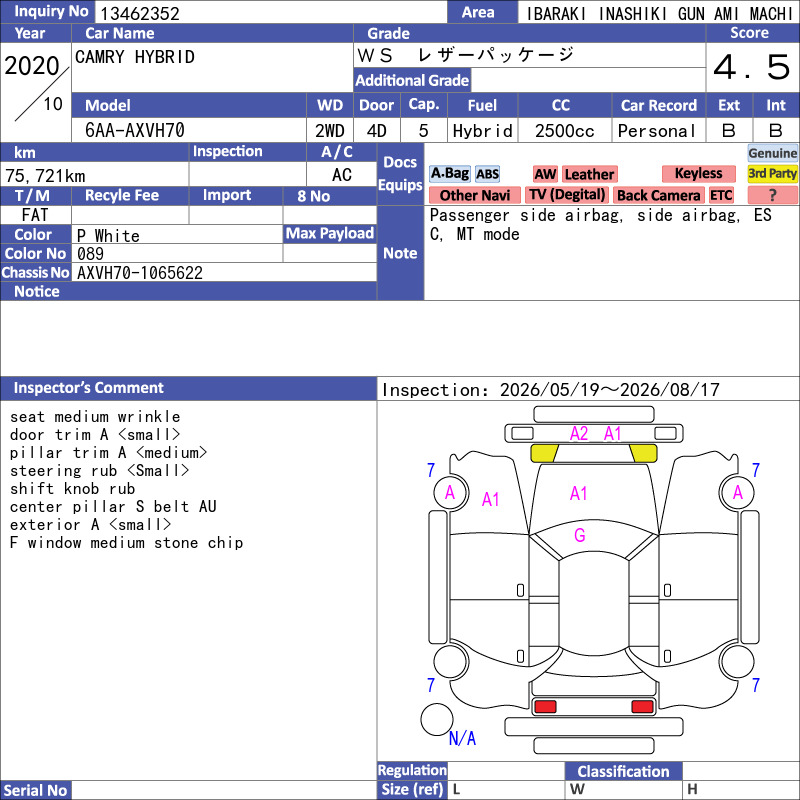Select the Keyless equipment badge
The width and height of the screenshot is (800, 800).
(698, 173)
